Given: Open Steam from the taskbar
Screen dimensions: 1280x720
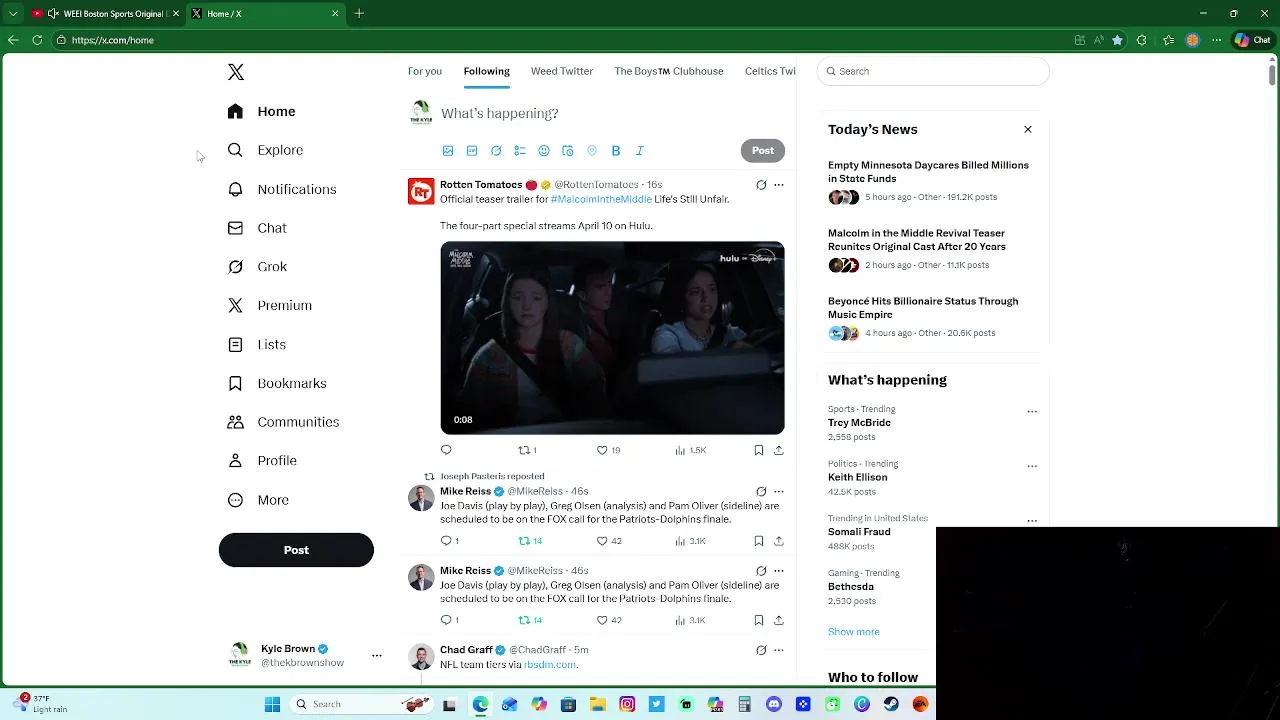Looking at the screenshot, I should point(891,704).
